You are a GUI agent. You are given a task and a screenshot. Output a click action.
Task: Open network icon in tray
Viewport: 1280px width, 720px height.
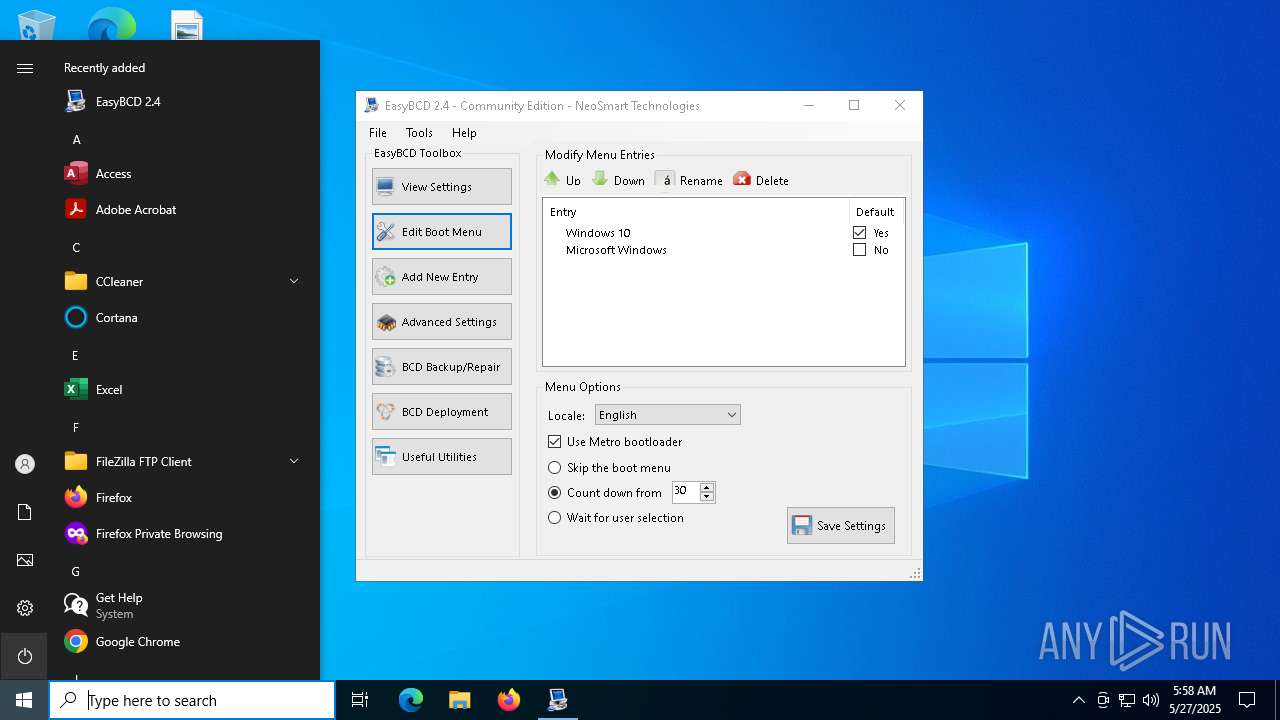tap(1127, 700)
